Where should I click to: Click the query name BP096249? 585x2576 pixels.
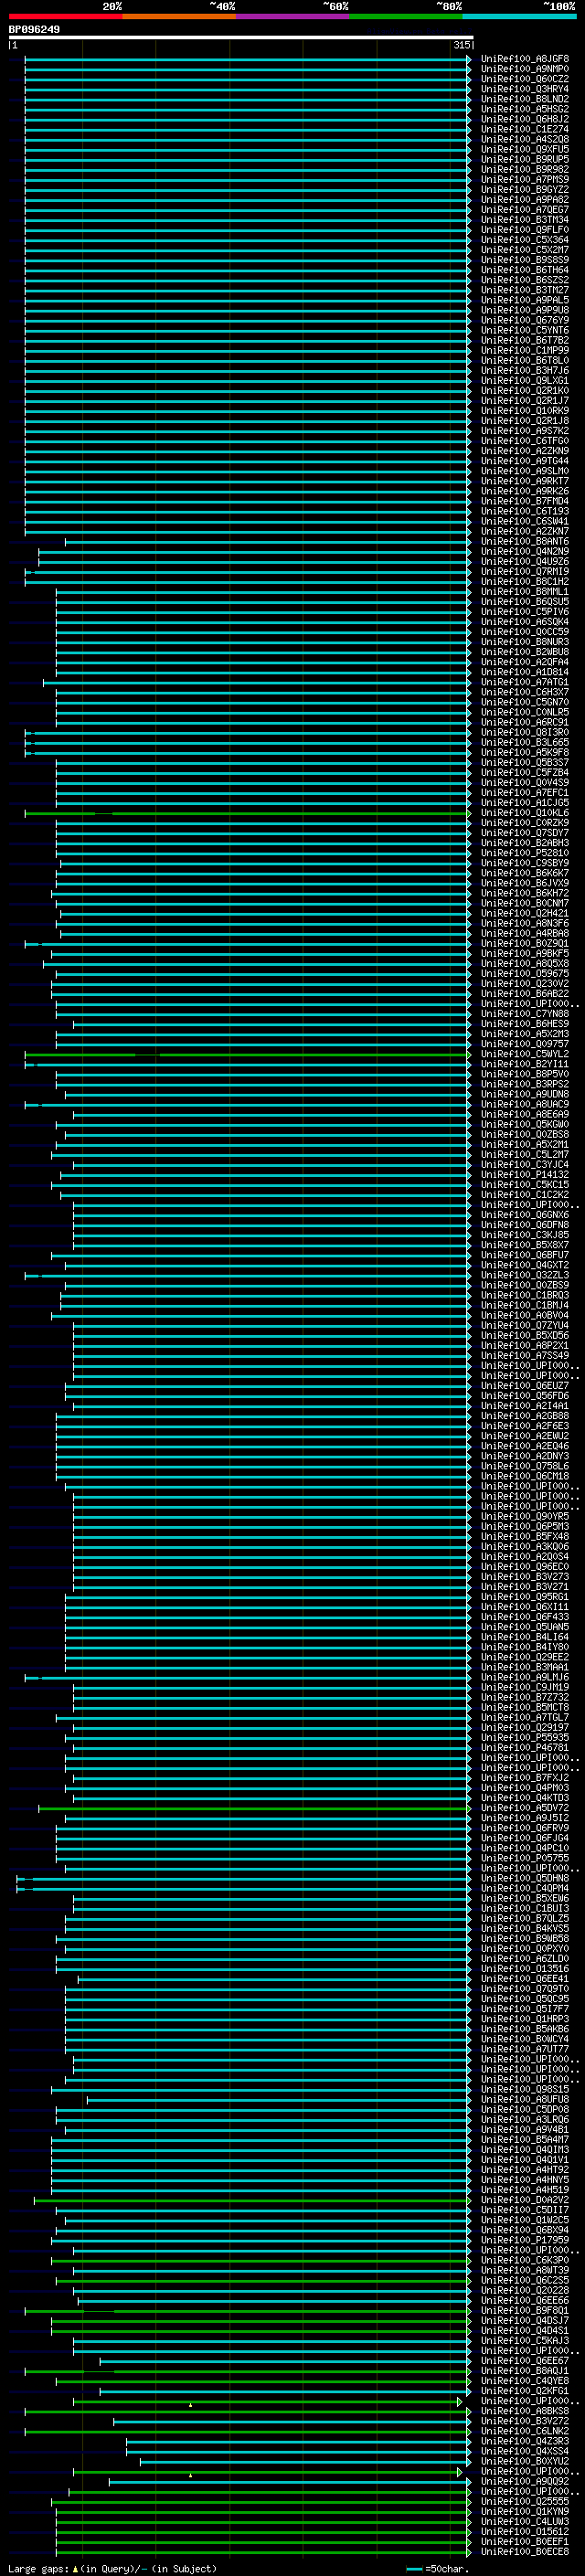34,29
